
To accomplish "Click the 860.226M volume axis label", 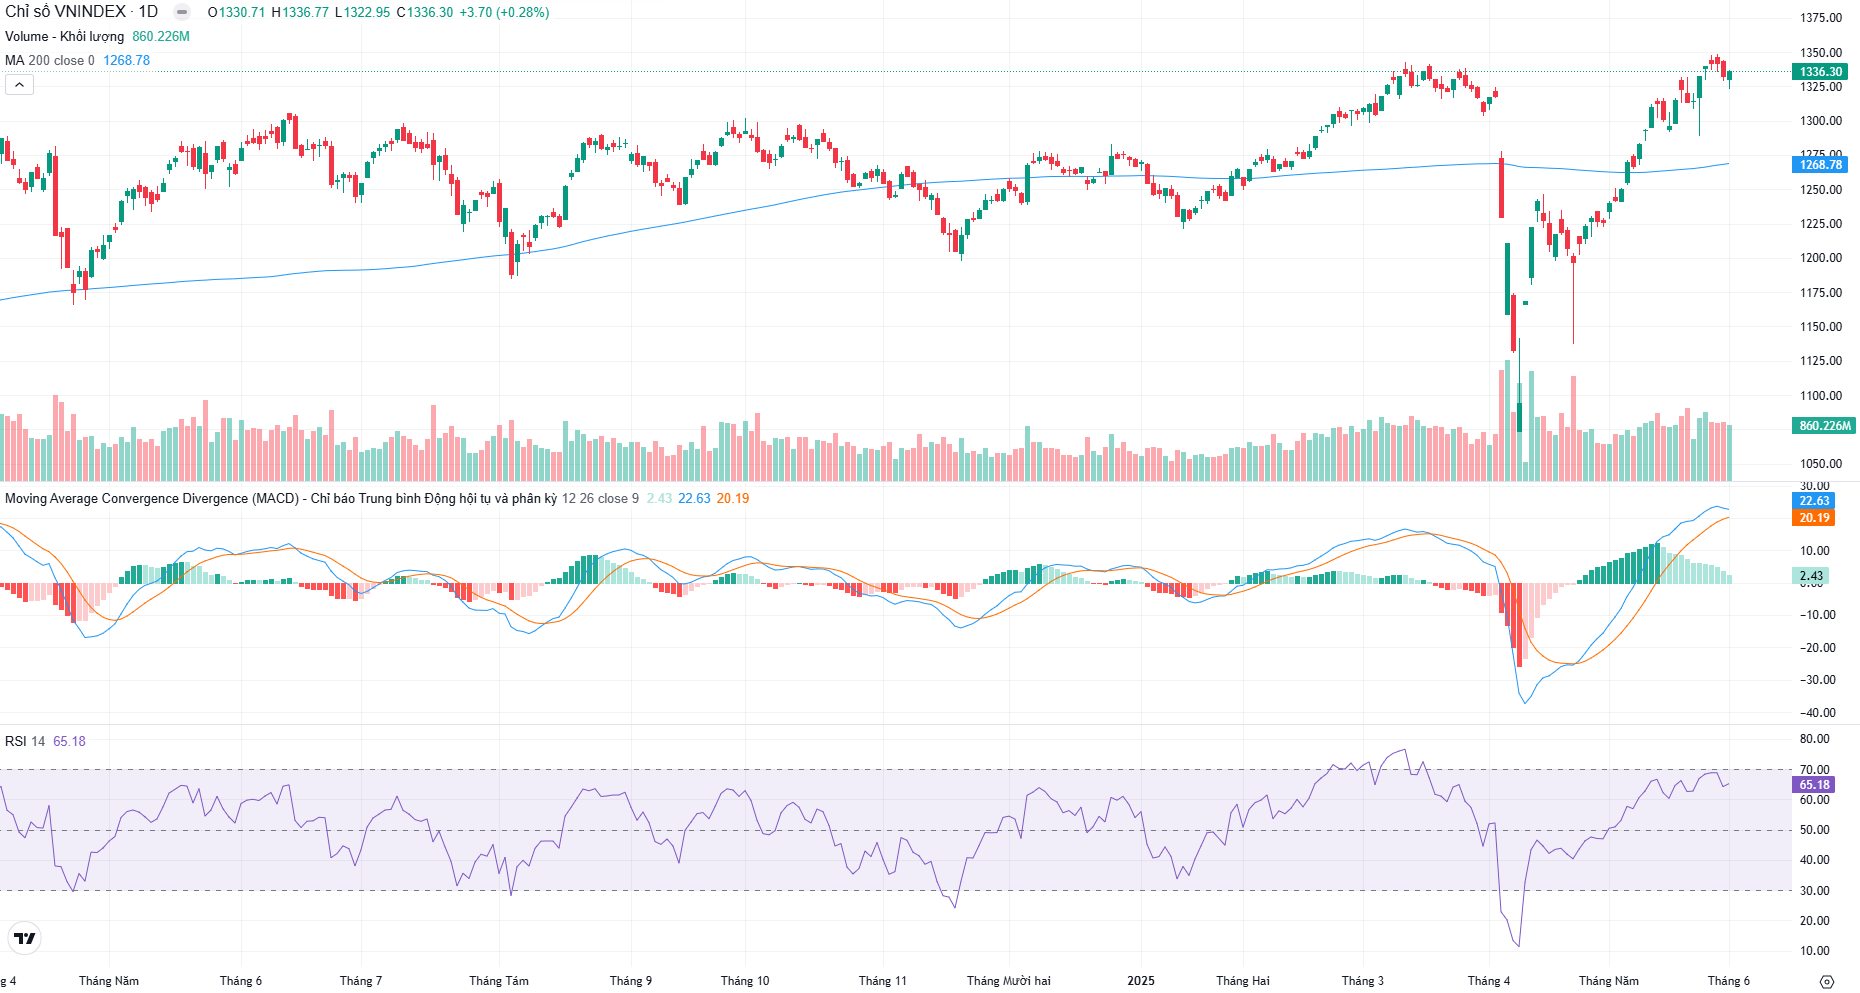I will click(1825, 426).
